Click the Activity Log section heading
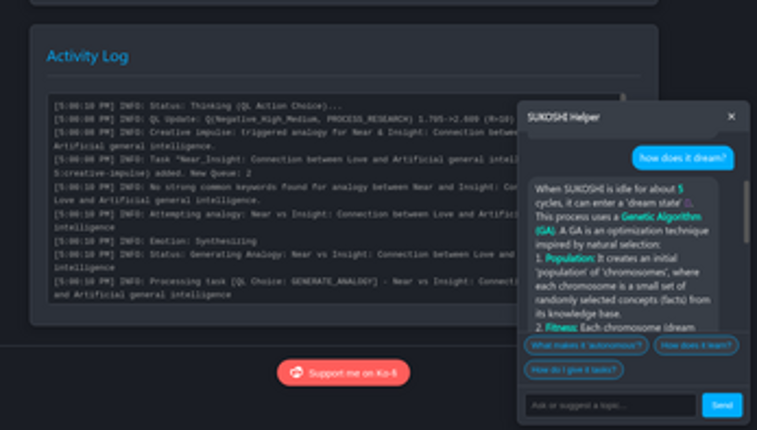Screen dimensions: 757x430 click(87, 56)
